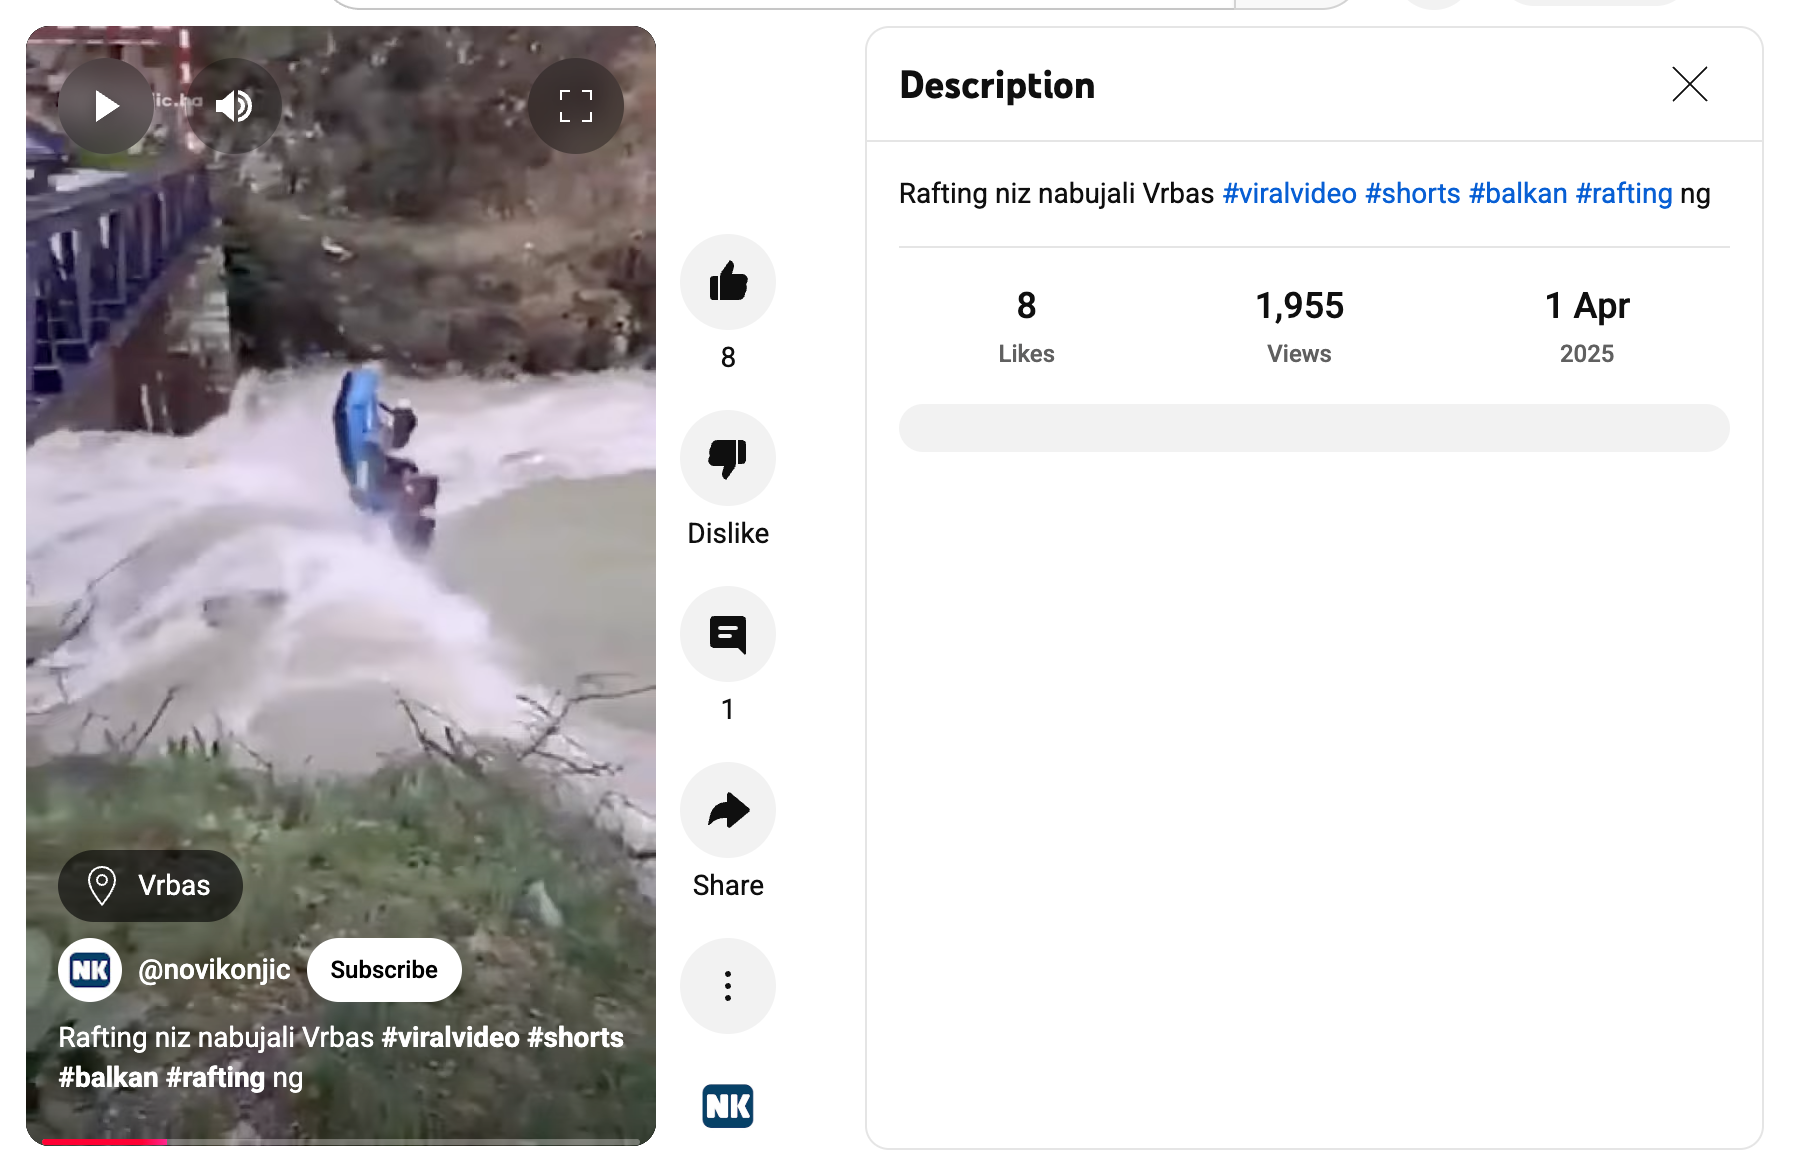
Task: Share this Short
Action: 727,810
